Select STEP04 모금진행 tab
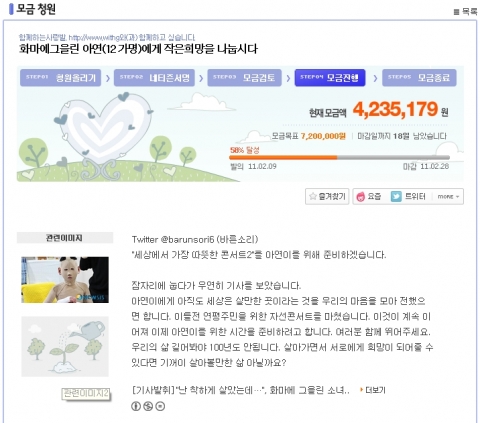480x423 pixels. coord(330,78)
